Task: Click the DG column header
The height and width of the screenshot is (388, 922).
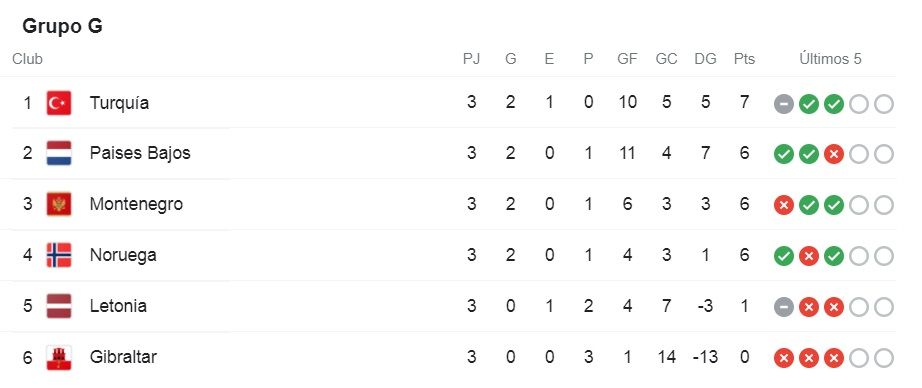Action: (705, 59)
